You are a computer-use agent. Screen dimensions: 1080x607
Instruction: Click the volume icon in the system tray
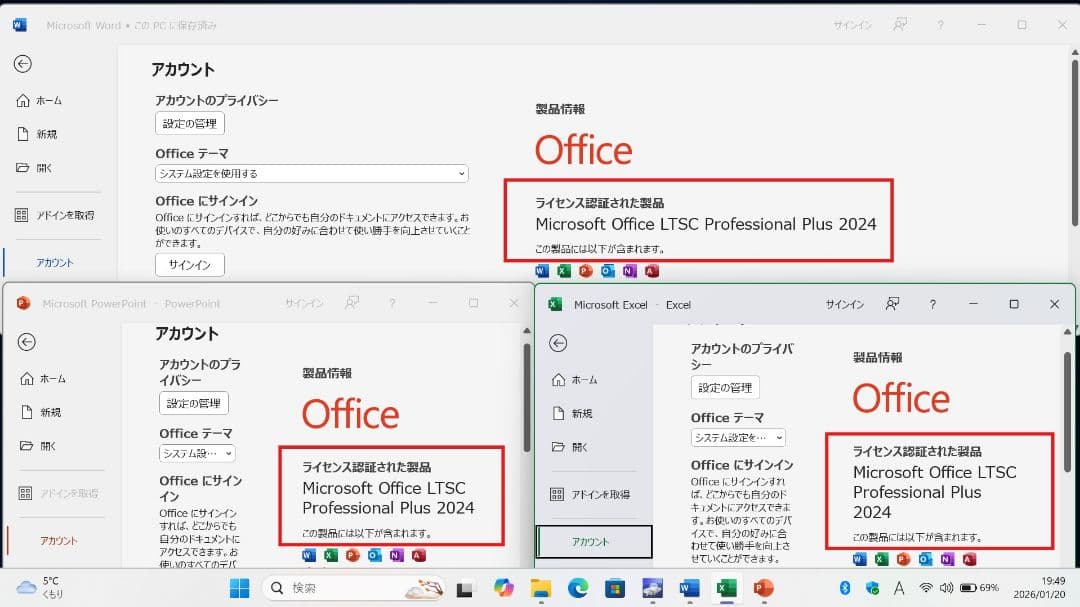946,590
